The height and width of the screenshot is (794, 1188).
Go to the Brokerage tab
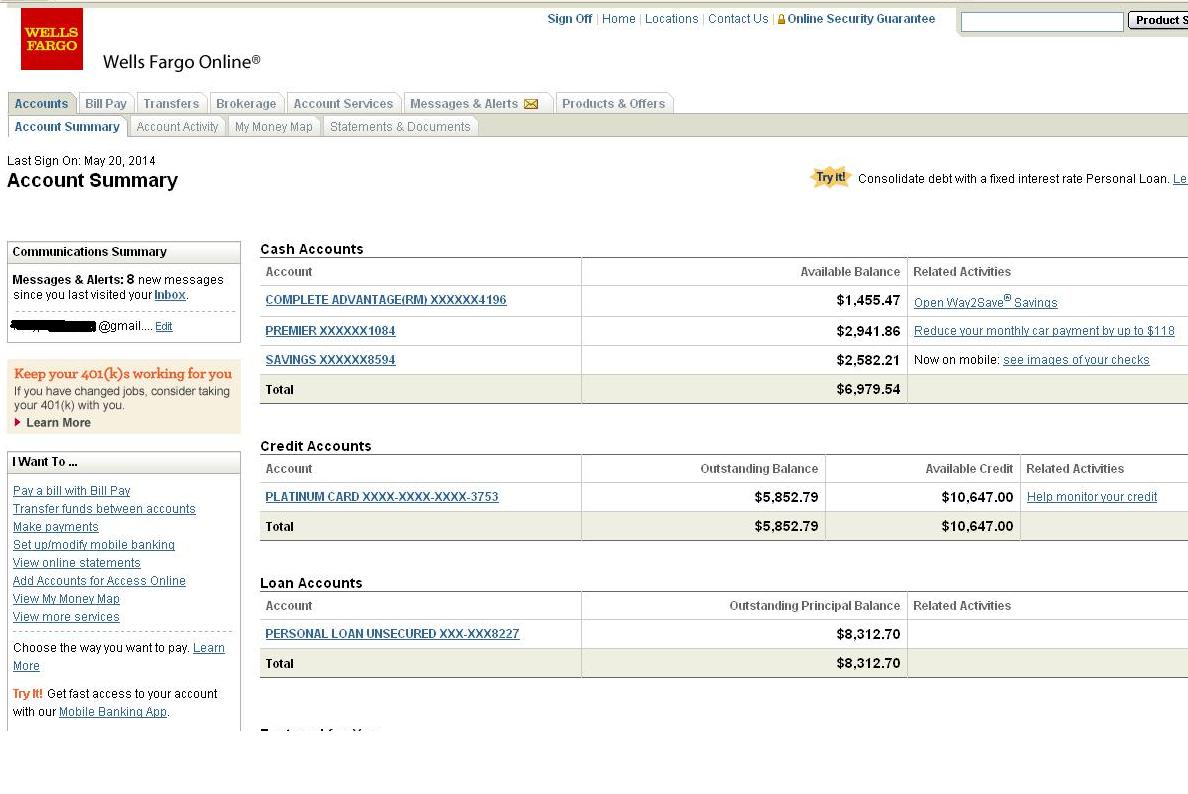(x=246, y=104)
